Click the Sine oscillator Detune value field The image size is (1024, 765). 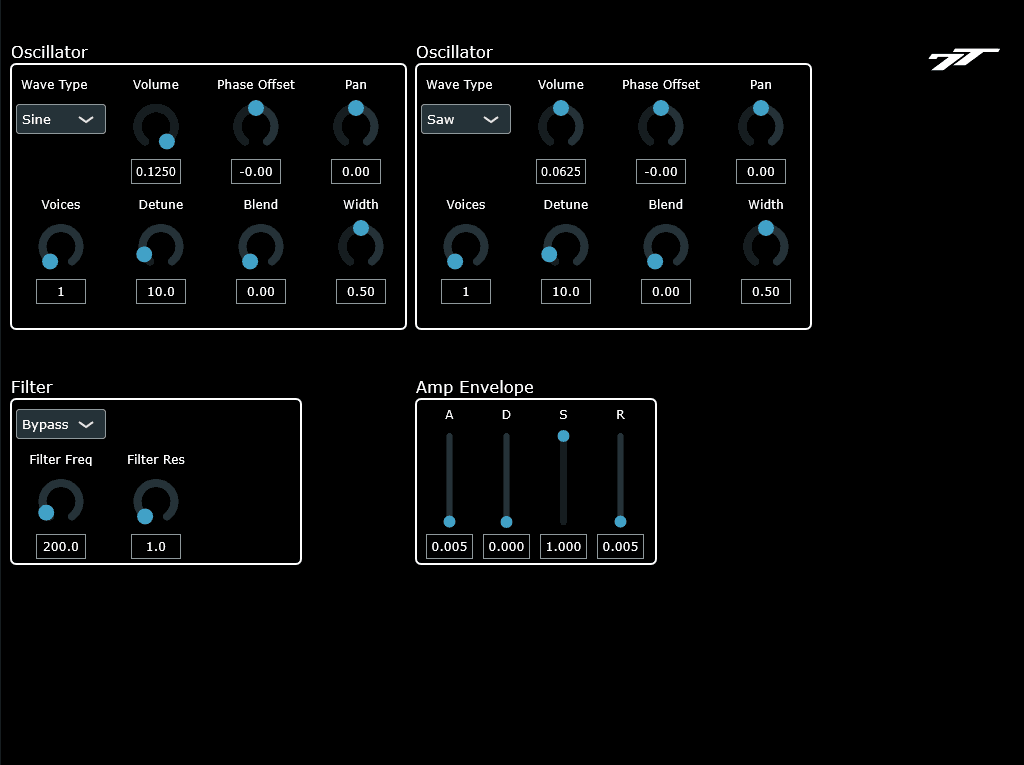pyautogui.click(x=161, y=291)
